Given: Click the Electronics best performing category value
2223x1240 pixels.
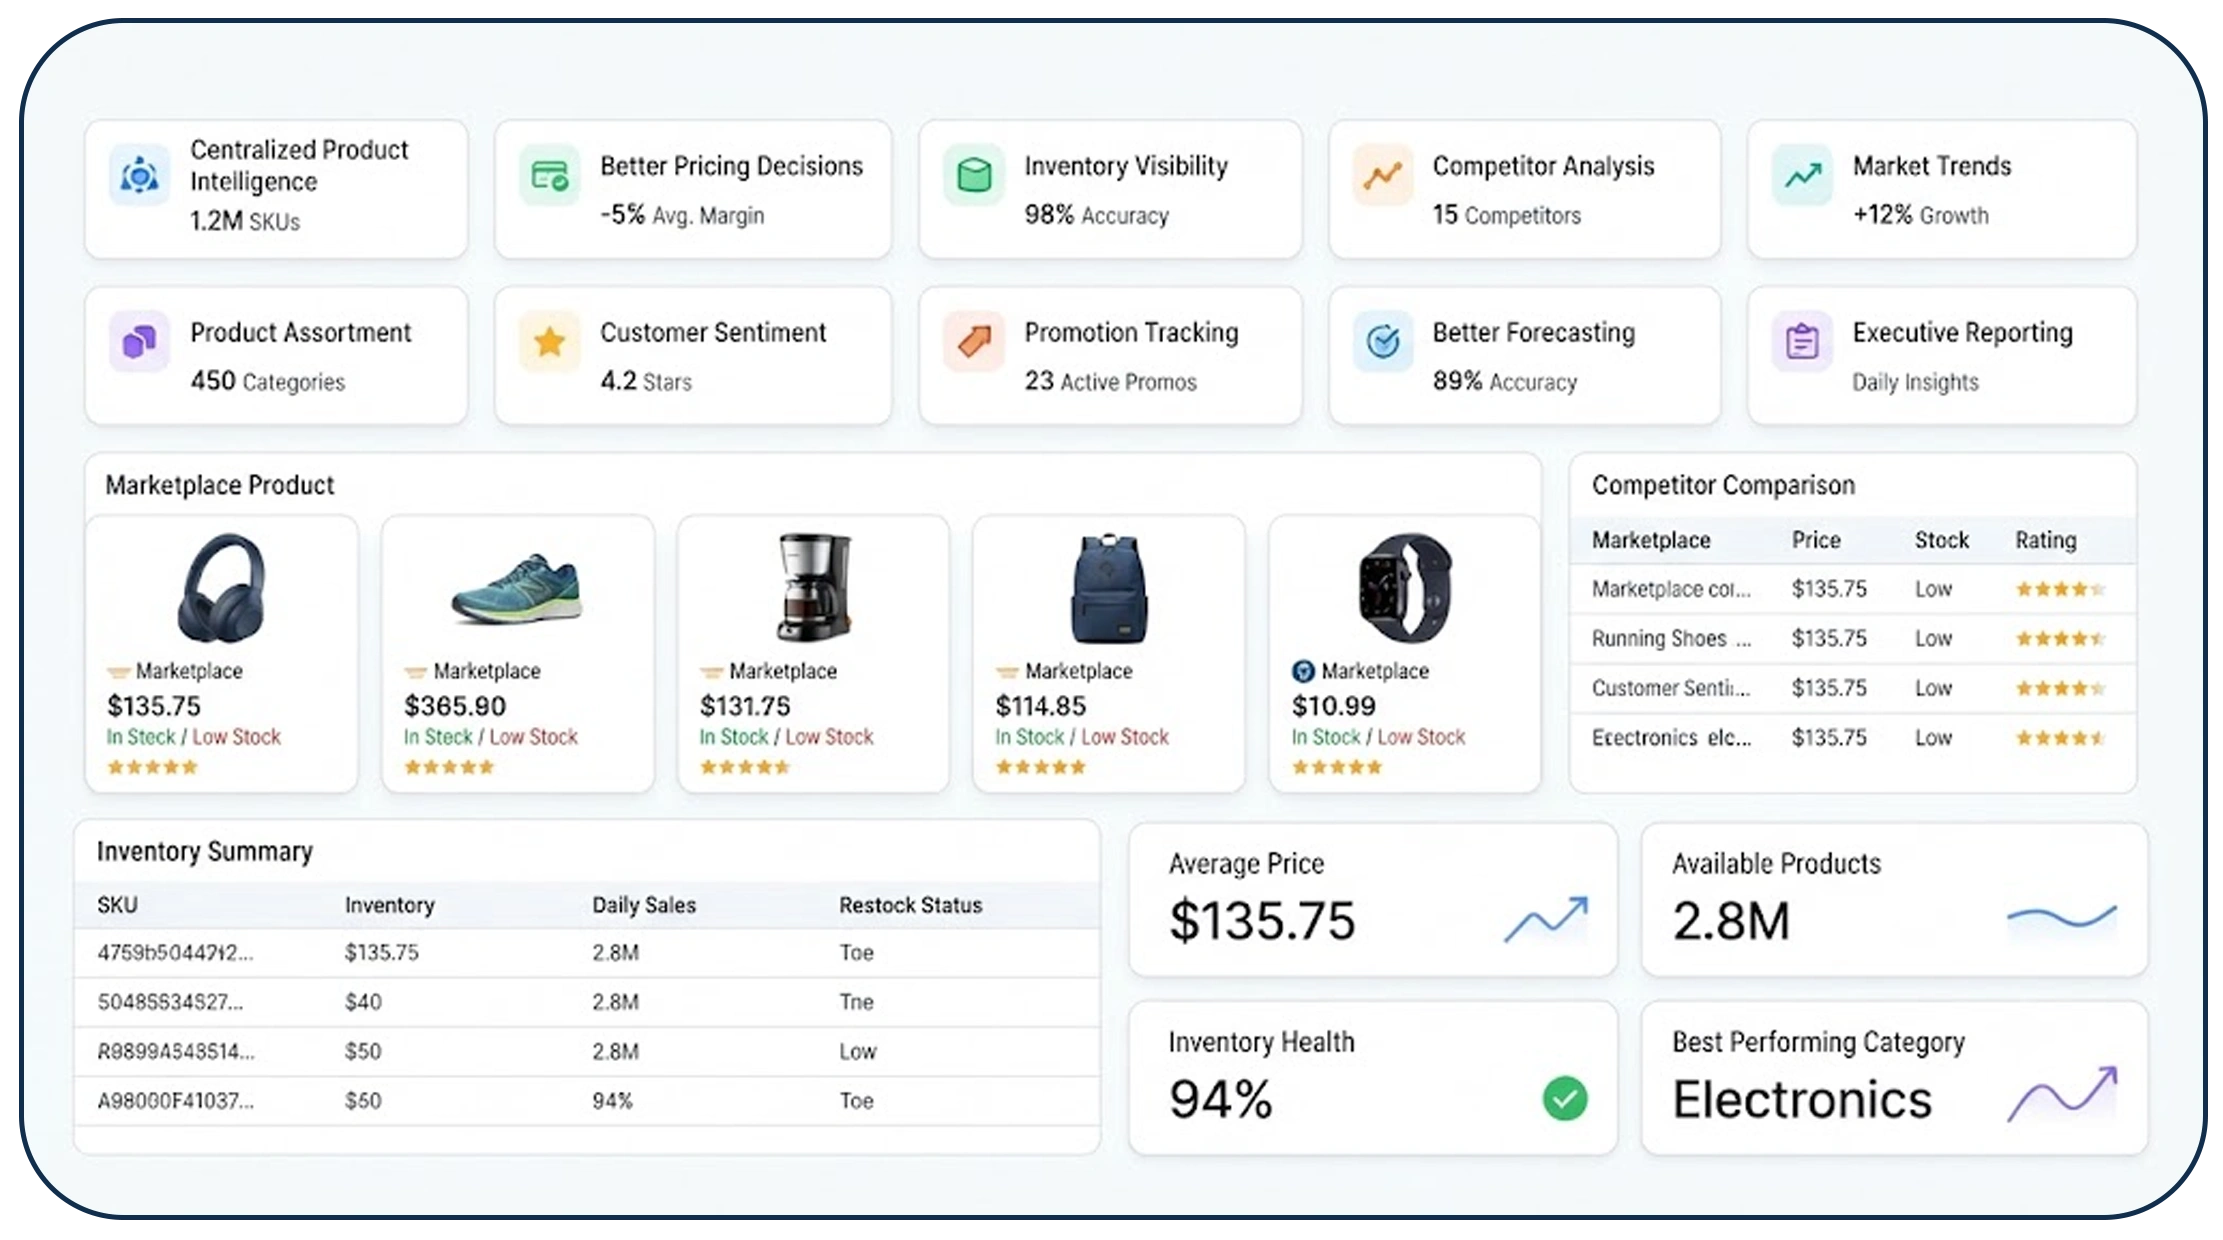Looking at the screenshot, I should pyautogui.click(x=1802, y=1100).
